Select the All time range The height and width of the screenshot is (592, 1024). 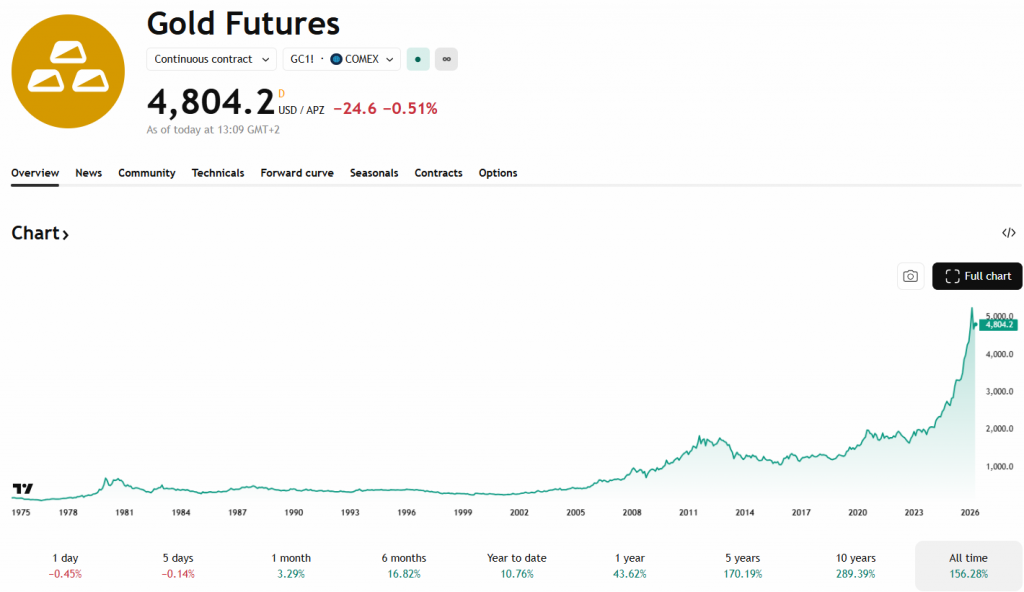tap(968, 566)
